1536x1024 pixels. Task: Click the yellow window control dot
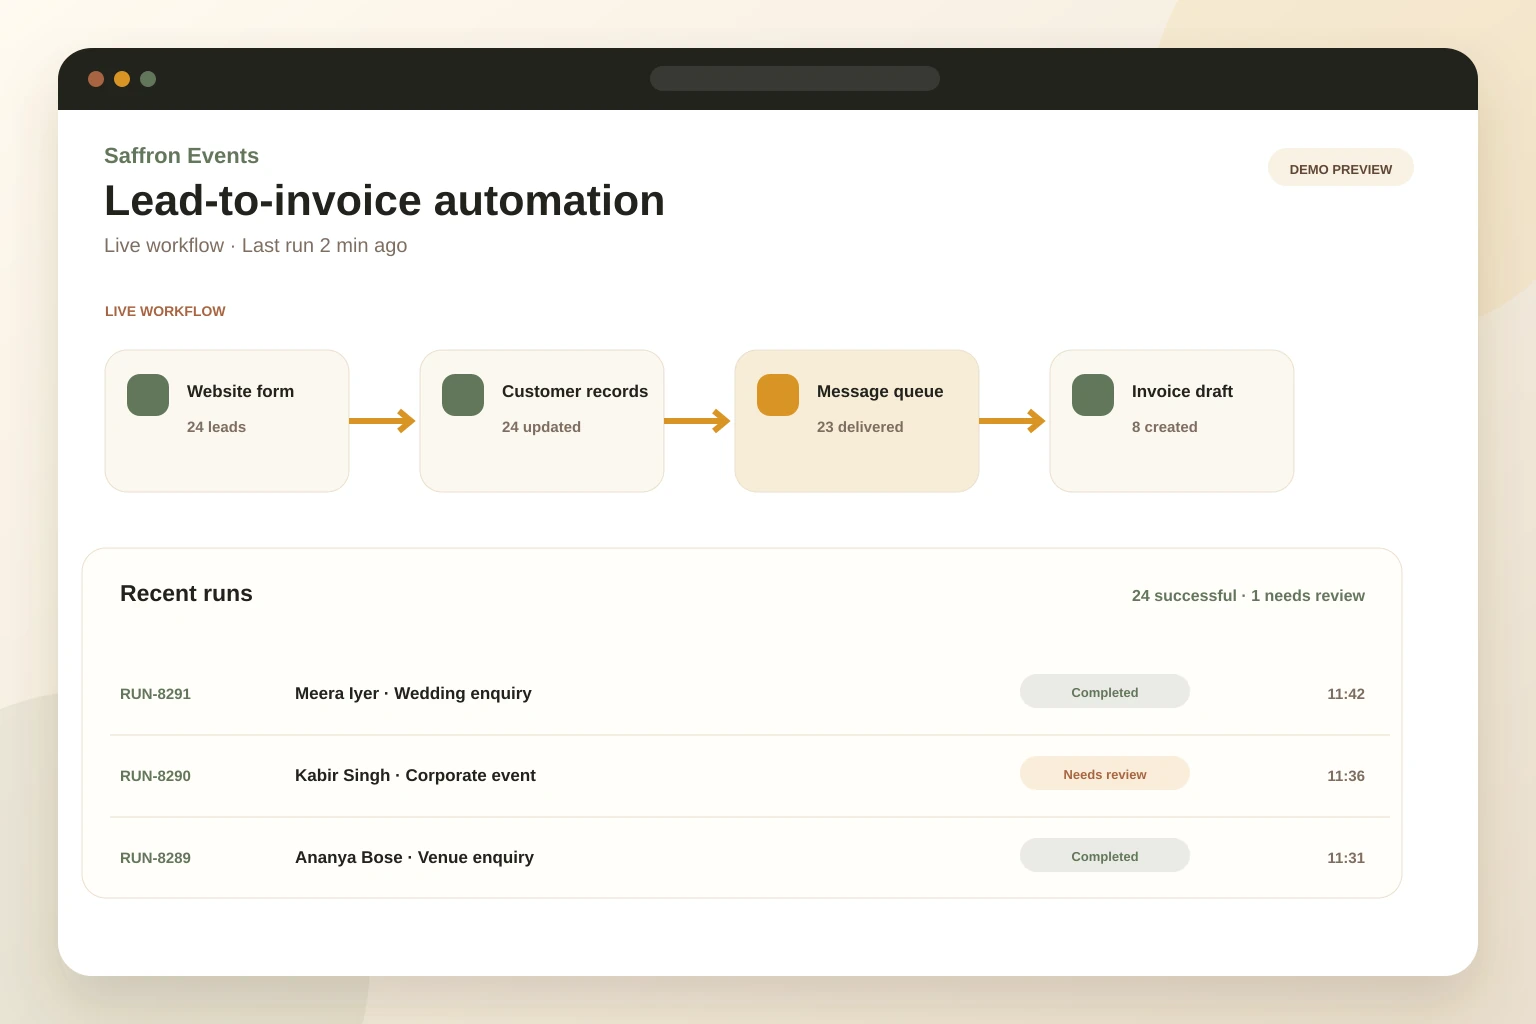click(x=122, y=79)
